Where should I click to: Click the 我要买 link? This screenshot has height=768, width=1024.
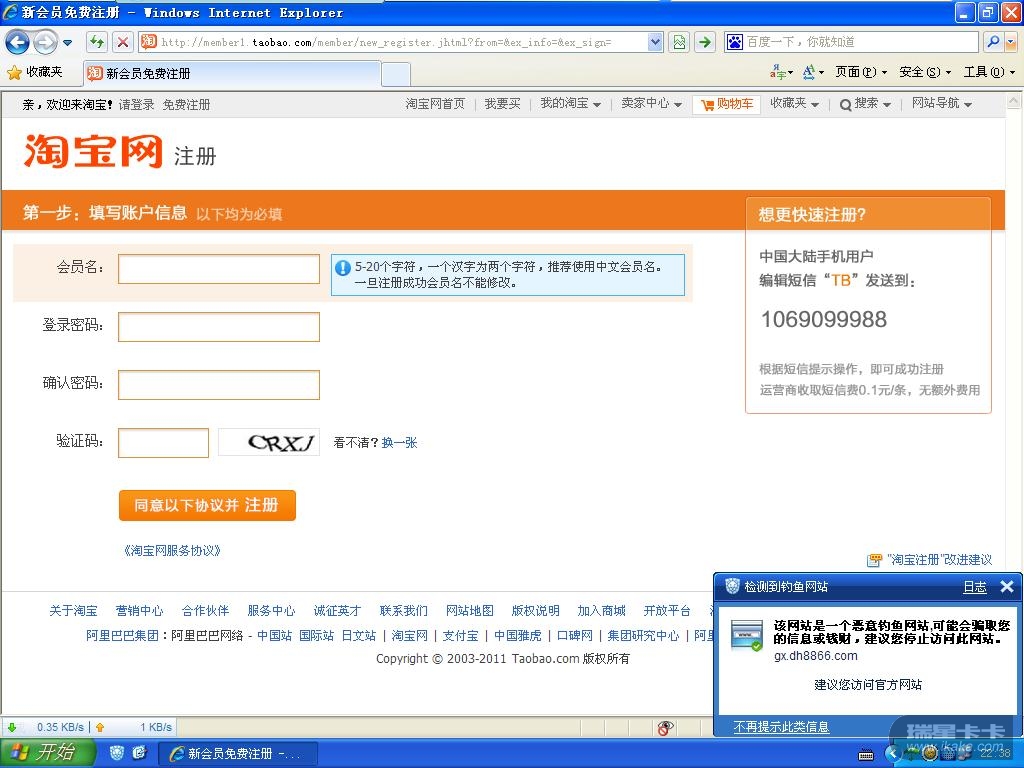[502, 104]
